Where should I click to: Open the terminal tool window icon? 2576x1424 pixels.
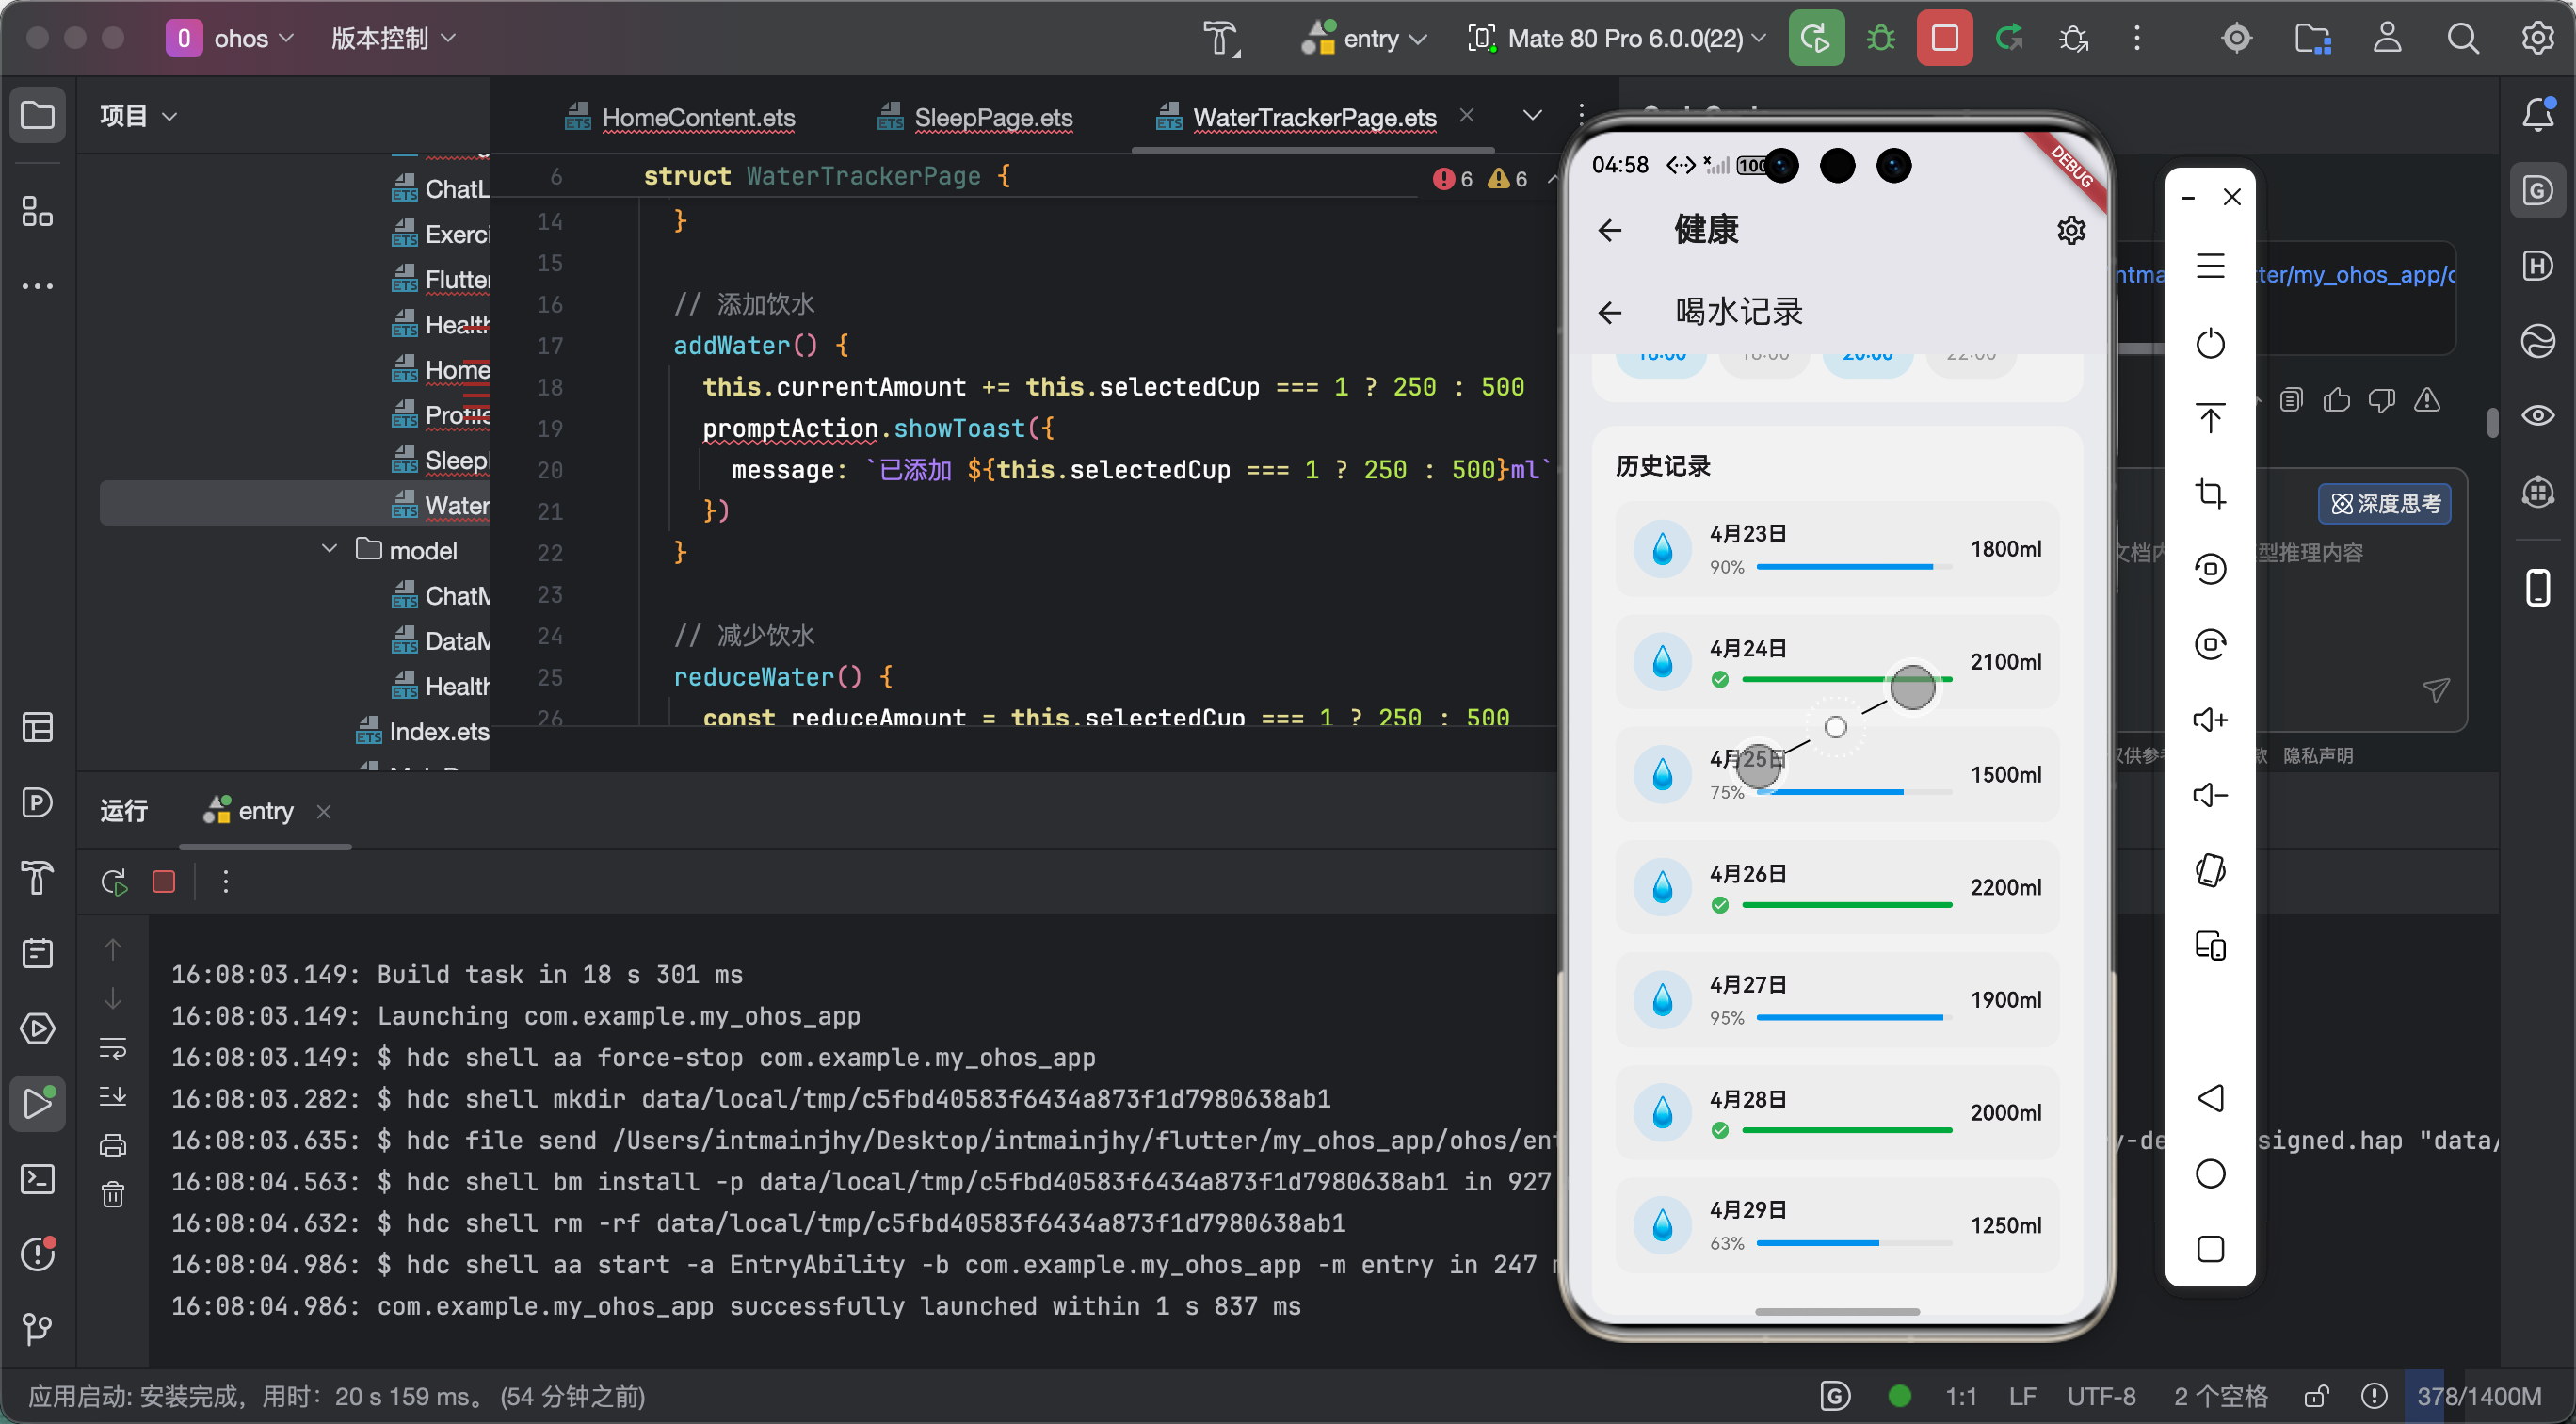pos(38,1179)
